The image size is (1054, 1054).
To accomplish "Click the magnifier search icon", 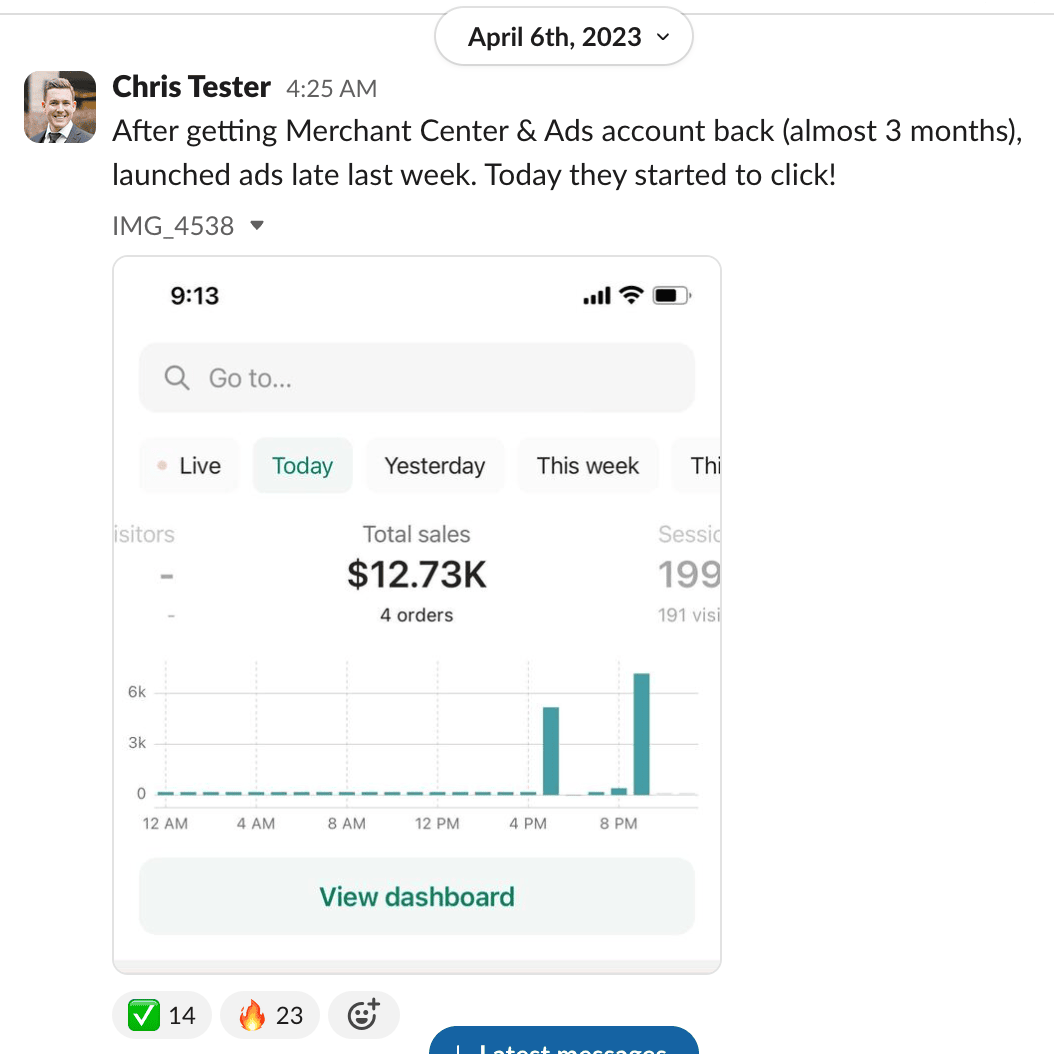I will pyautogui.click(x=177, y=378).
